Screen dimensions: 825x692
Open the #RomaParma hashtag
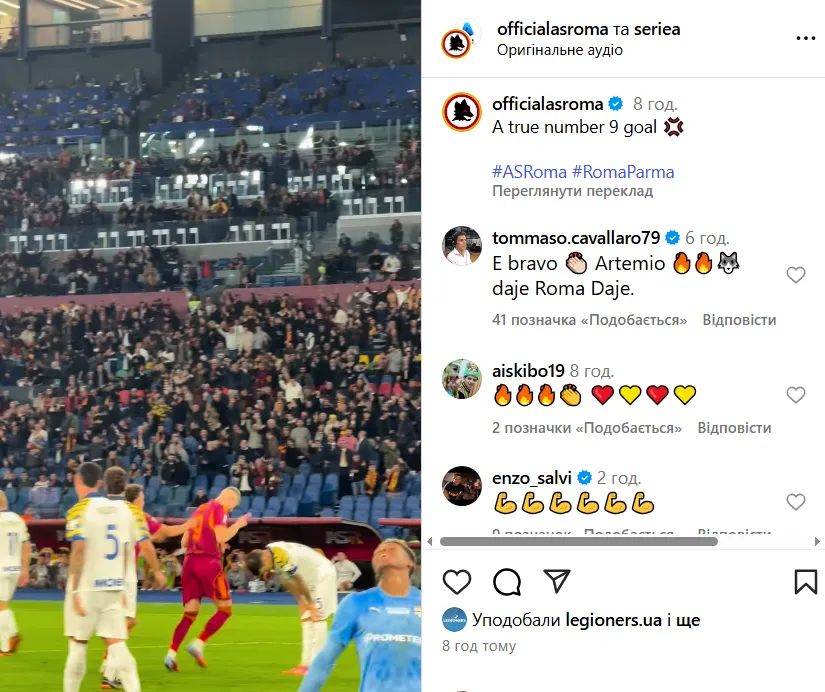pos(623,172)
